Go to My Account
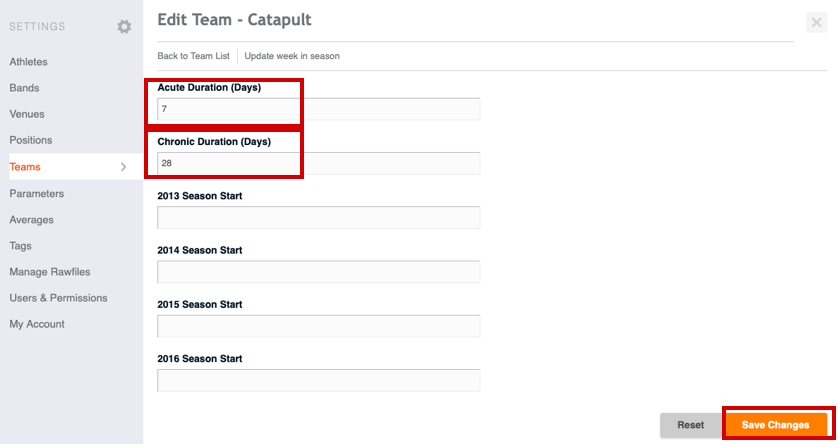Viewport: 839px width, 445px height. [37, 324]
